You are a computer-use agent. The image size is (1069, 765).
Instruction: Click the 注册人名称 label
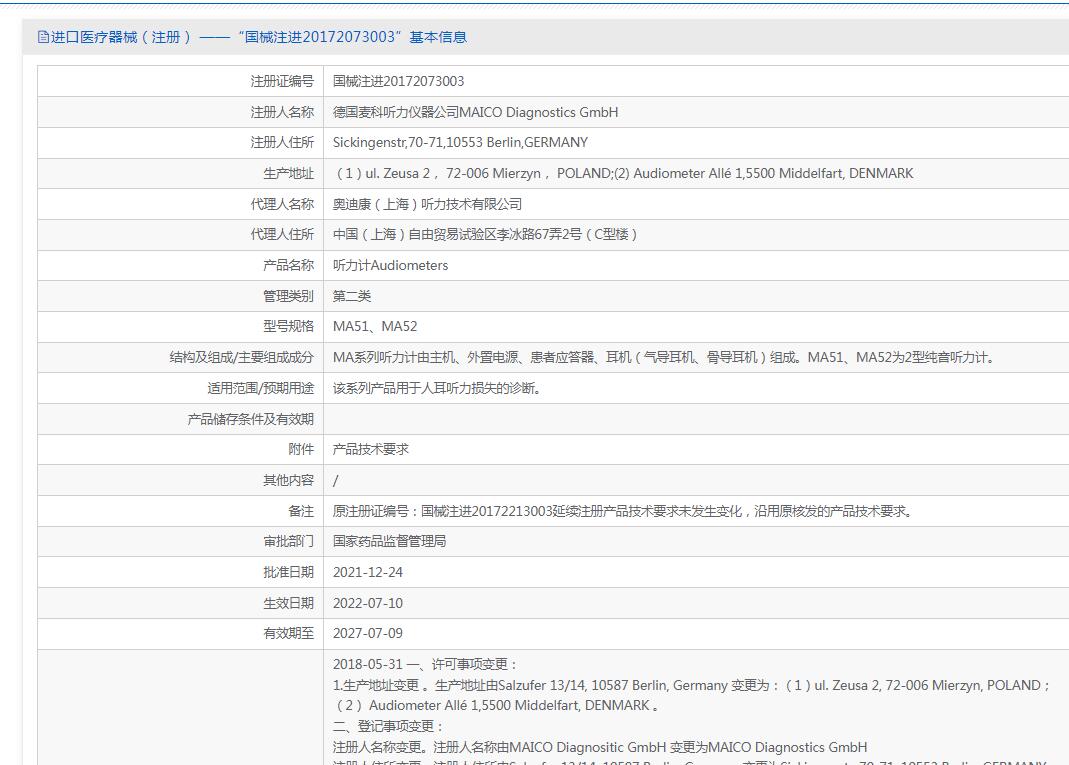click(x=282, y=112)
